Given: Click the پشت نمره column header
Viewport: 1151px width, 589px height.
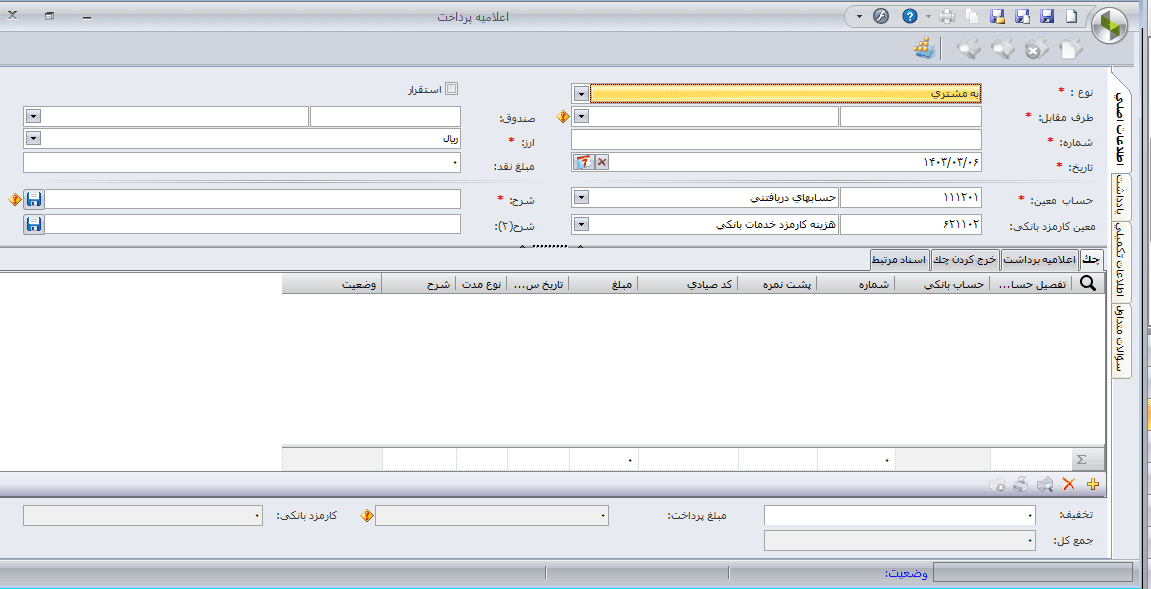Looking at the screenshot, I should (x=777, y=285).
